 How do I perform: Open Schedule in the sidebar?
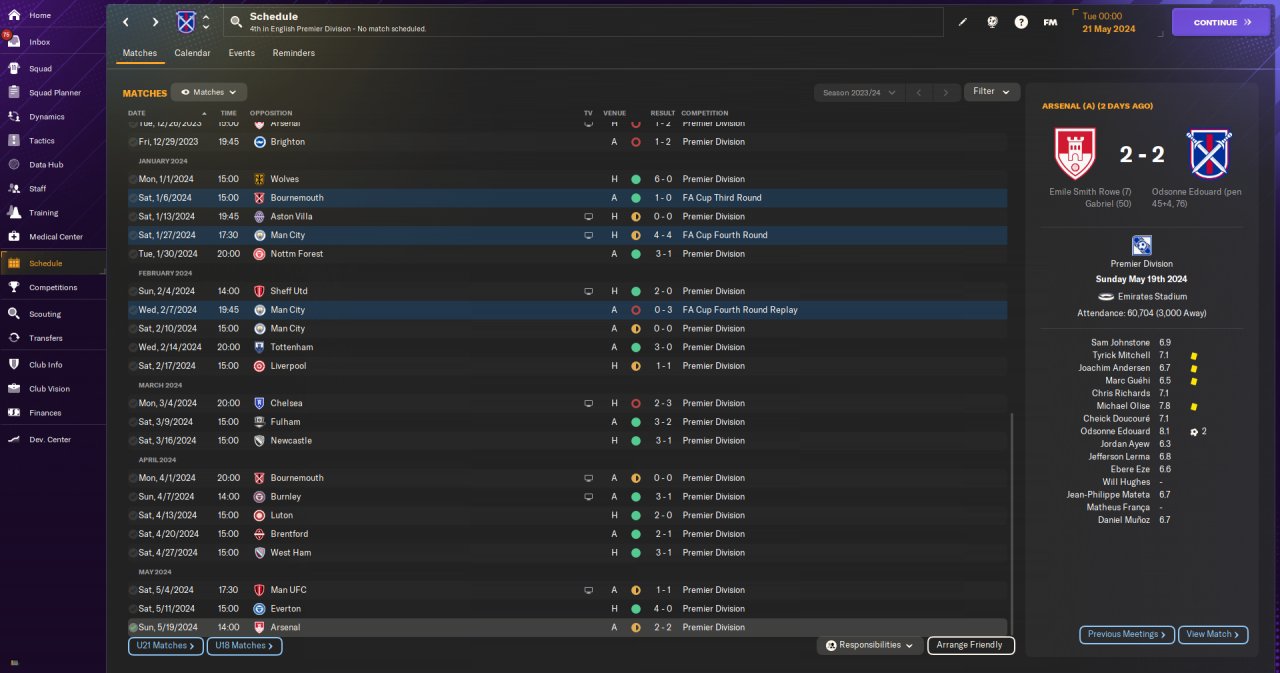53,263
